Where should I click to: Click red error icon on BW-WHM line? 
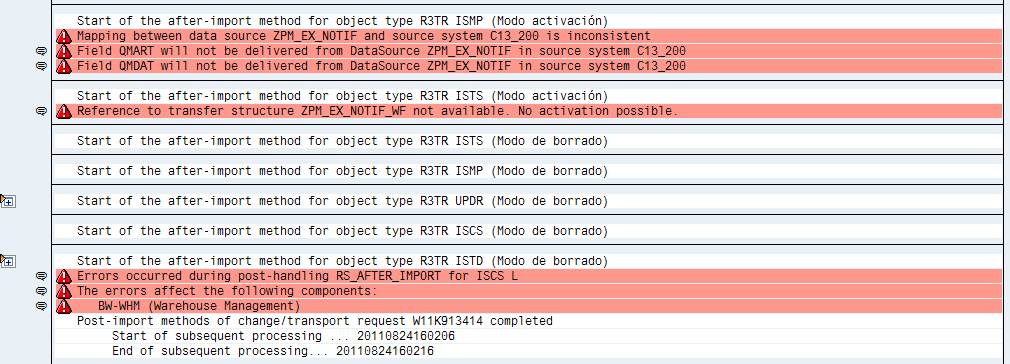(x=64, y=306)
